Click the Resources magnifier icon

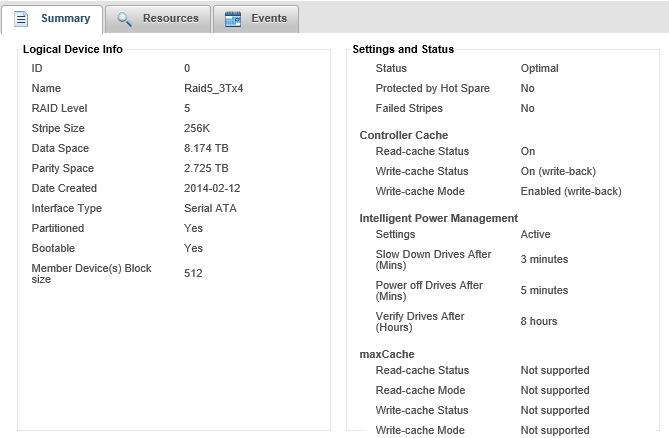124,19
